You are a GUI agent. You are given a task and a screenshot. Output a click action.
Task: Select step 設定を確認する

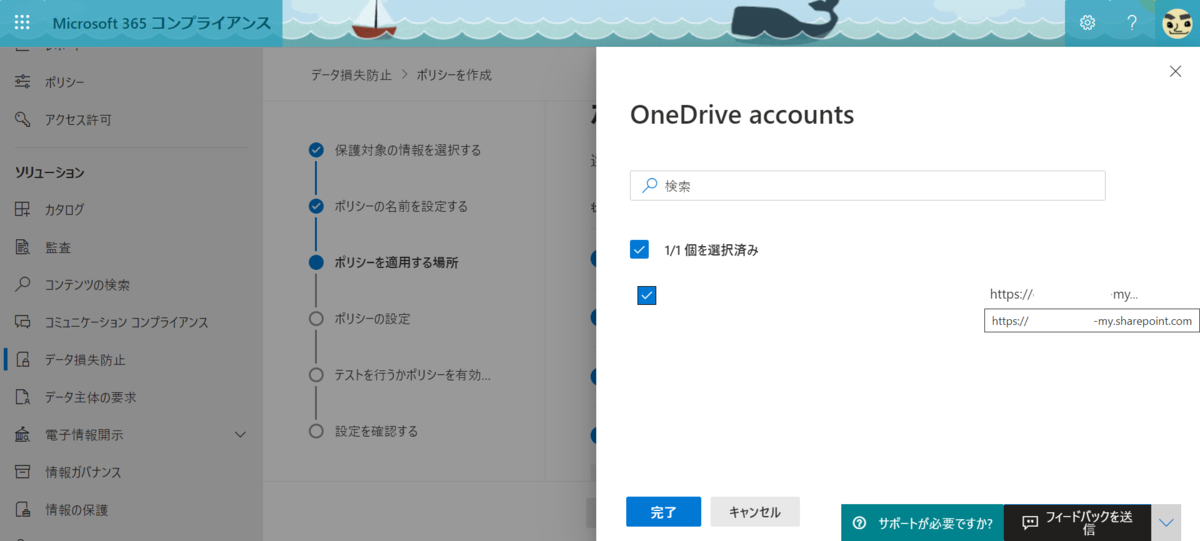pos(376,431)
